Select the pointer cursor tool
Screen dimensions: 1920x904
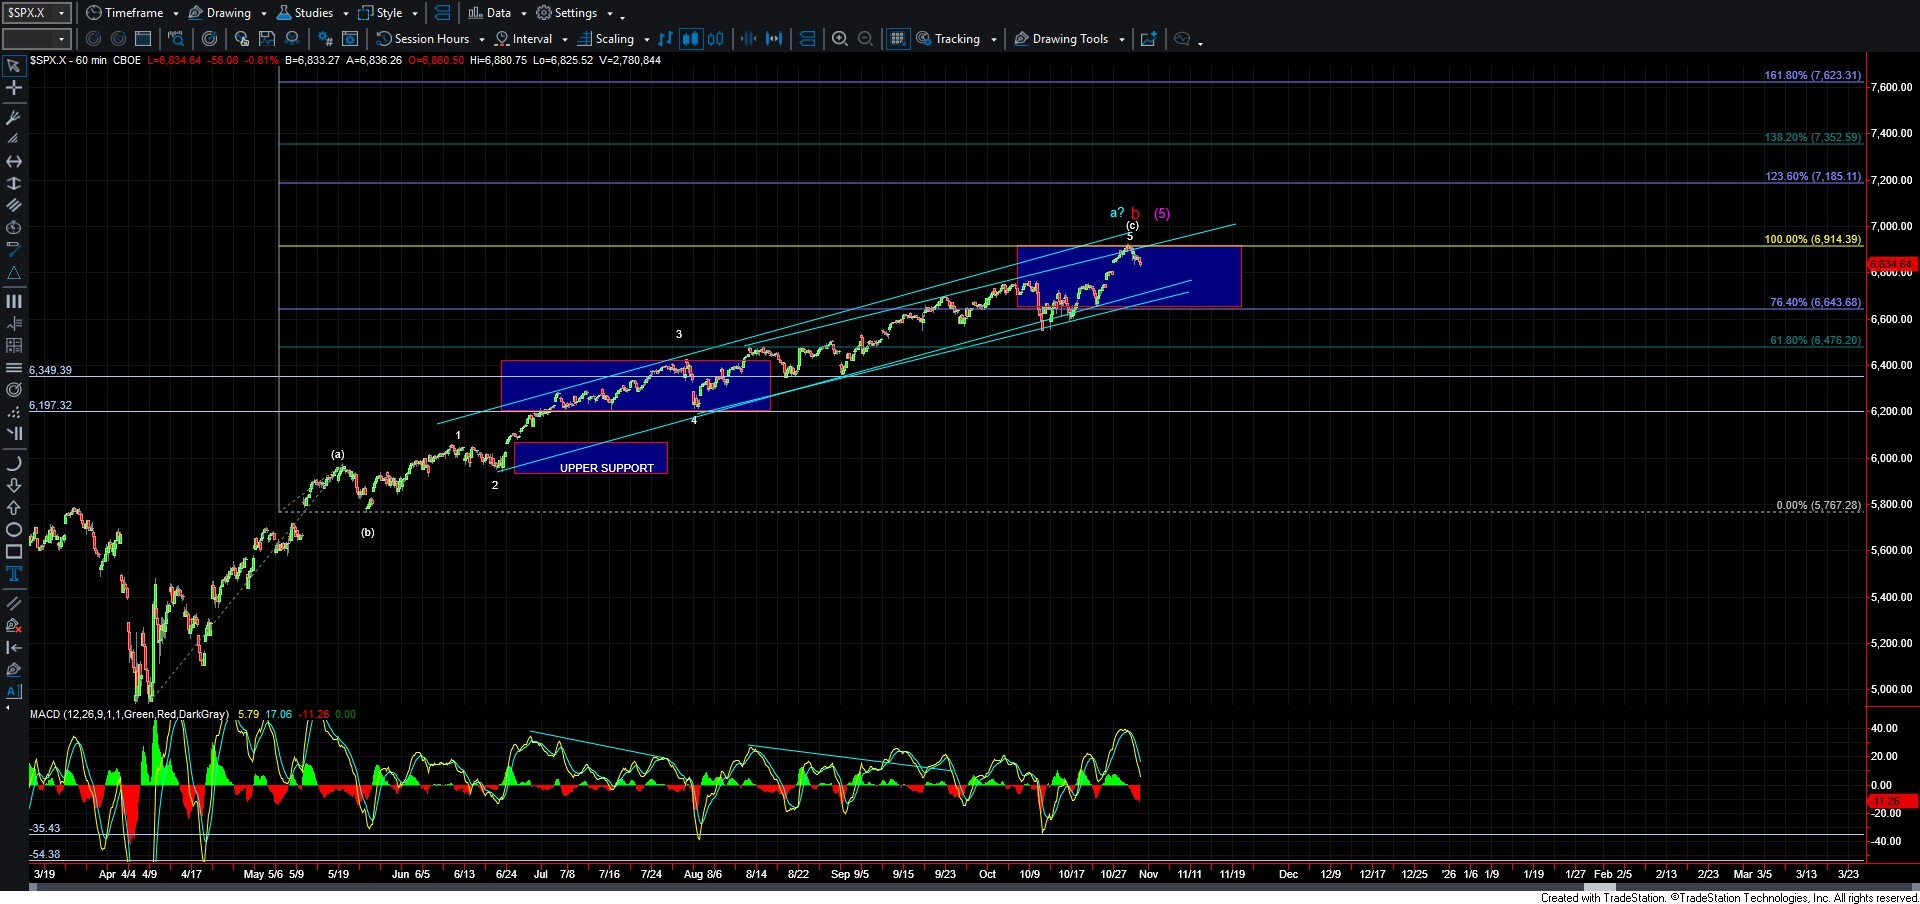click(14, 67)
